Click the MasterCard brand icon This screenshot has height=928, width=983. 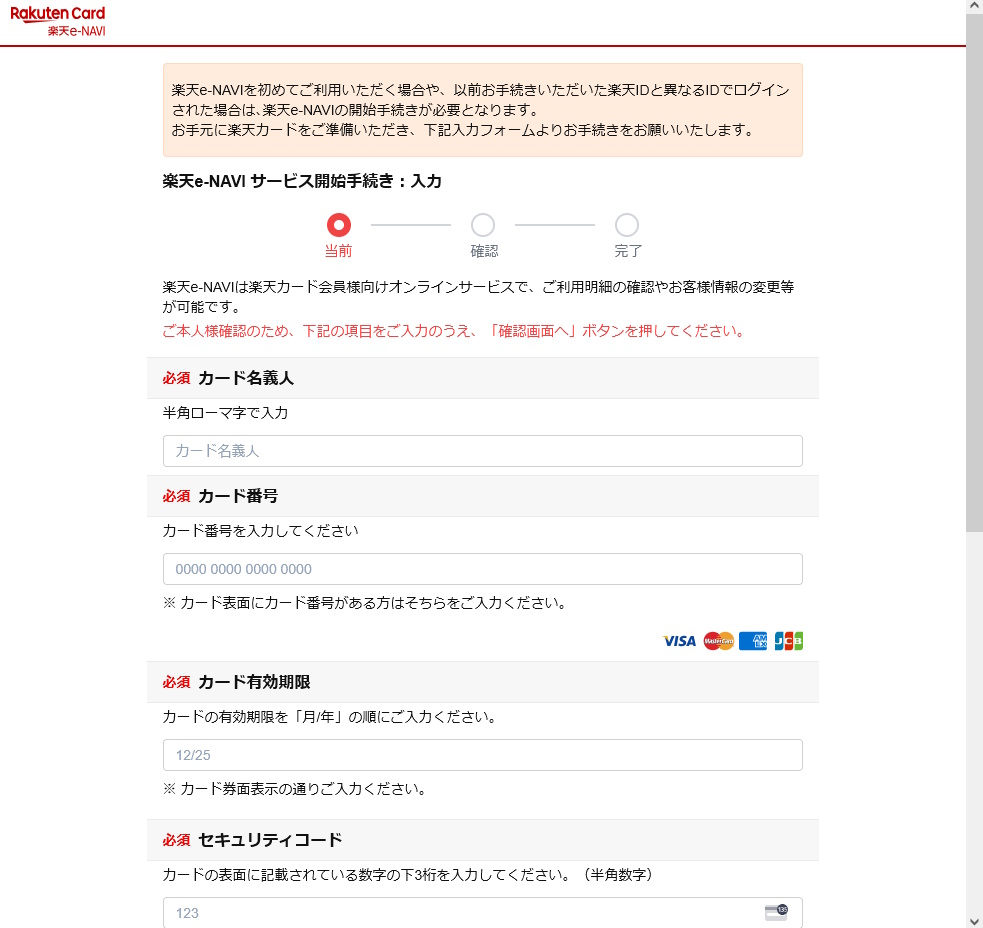[x=718, y=641]
